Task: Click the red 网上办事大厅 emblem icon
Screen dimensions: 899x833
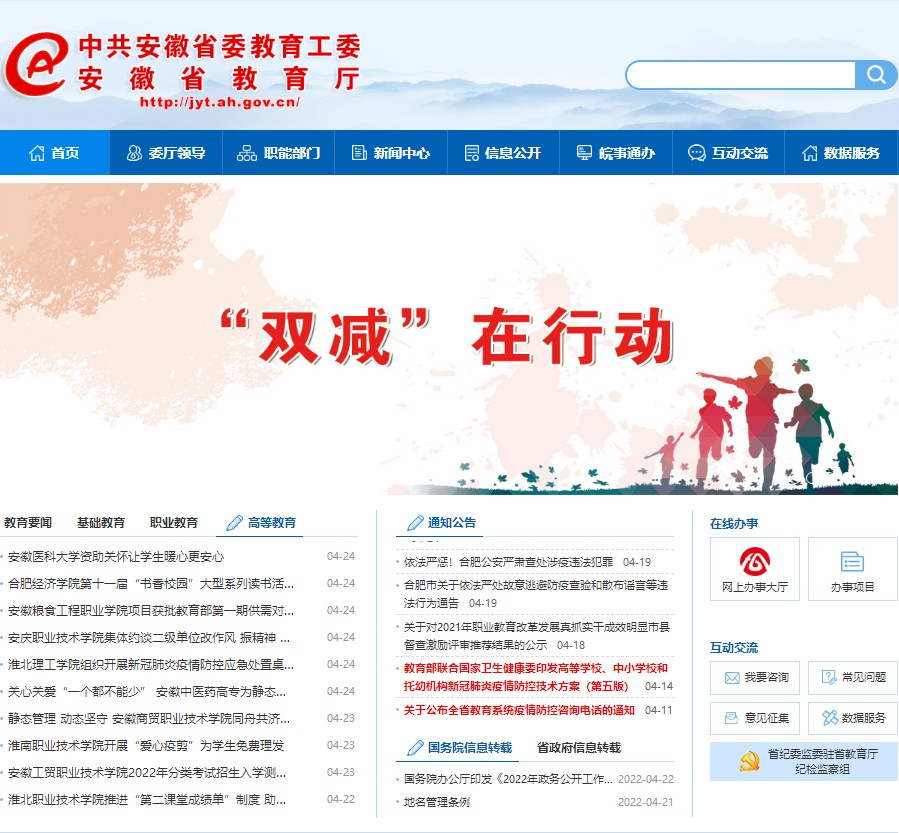Action: (x=755, y=561)
